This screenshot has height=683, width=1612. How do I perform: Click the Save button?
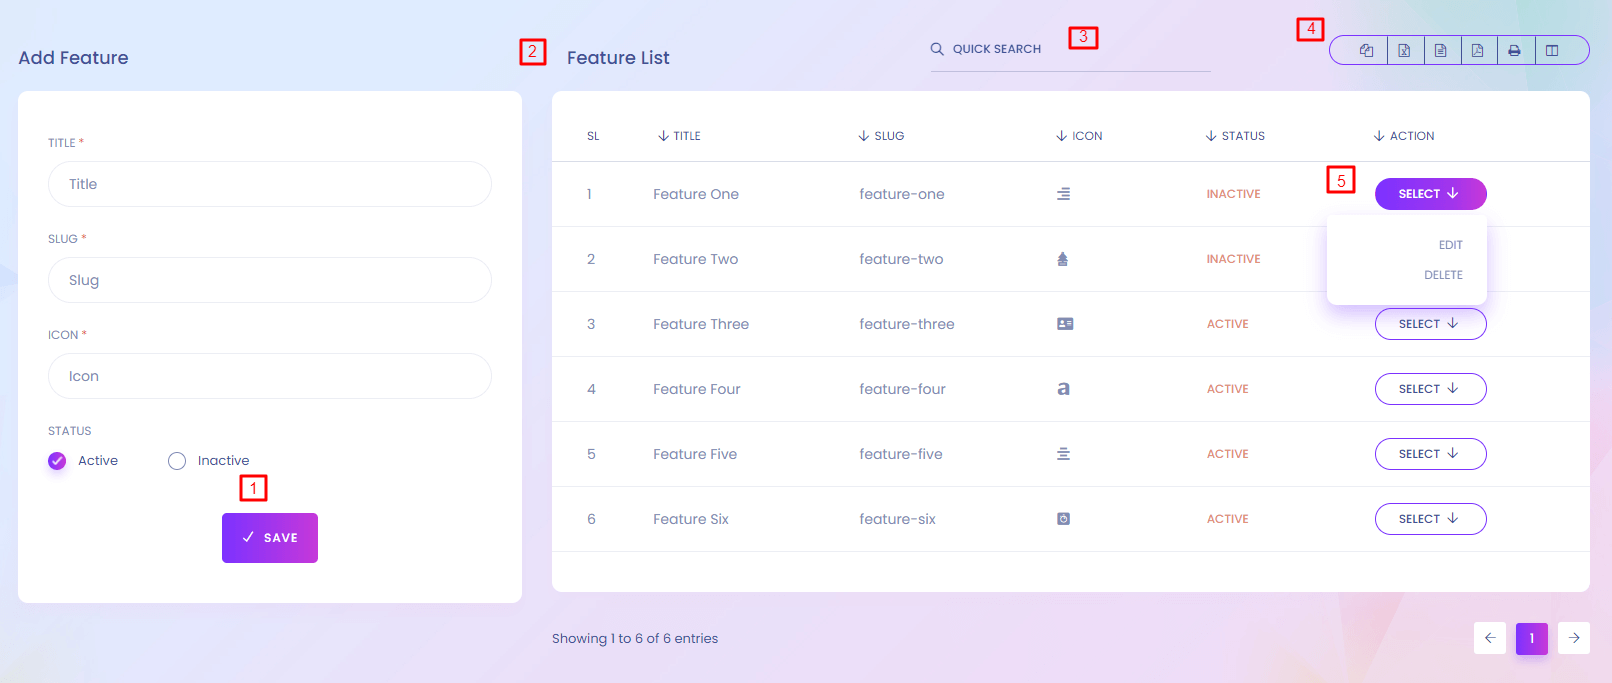270,538
